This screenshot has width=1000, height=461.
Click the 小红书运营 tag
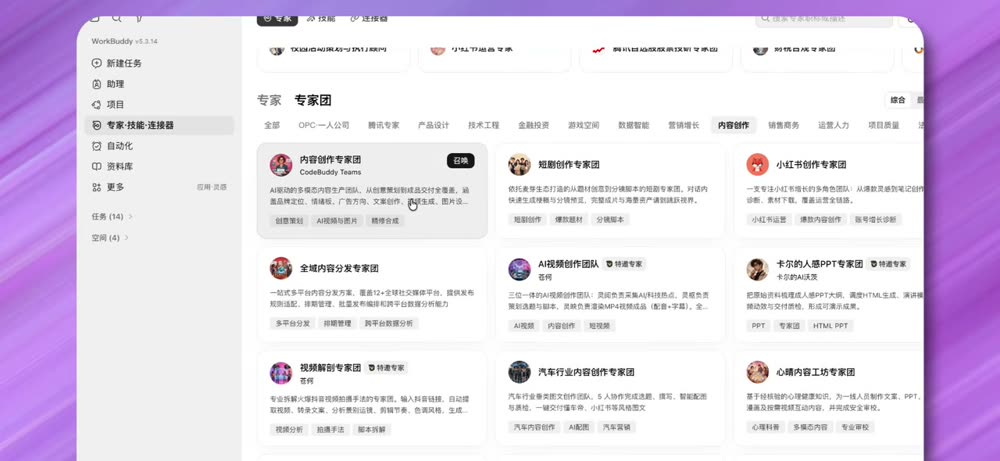767,219
